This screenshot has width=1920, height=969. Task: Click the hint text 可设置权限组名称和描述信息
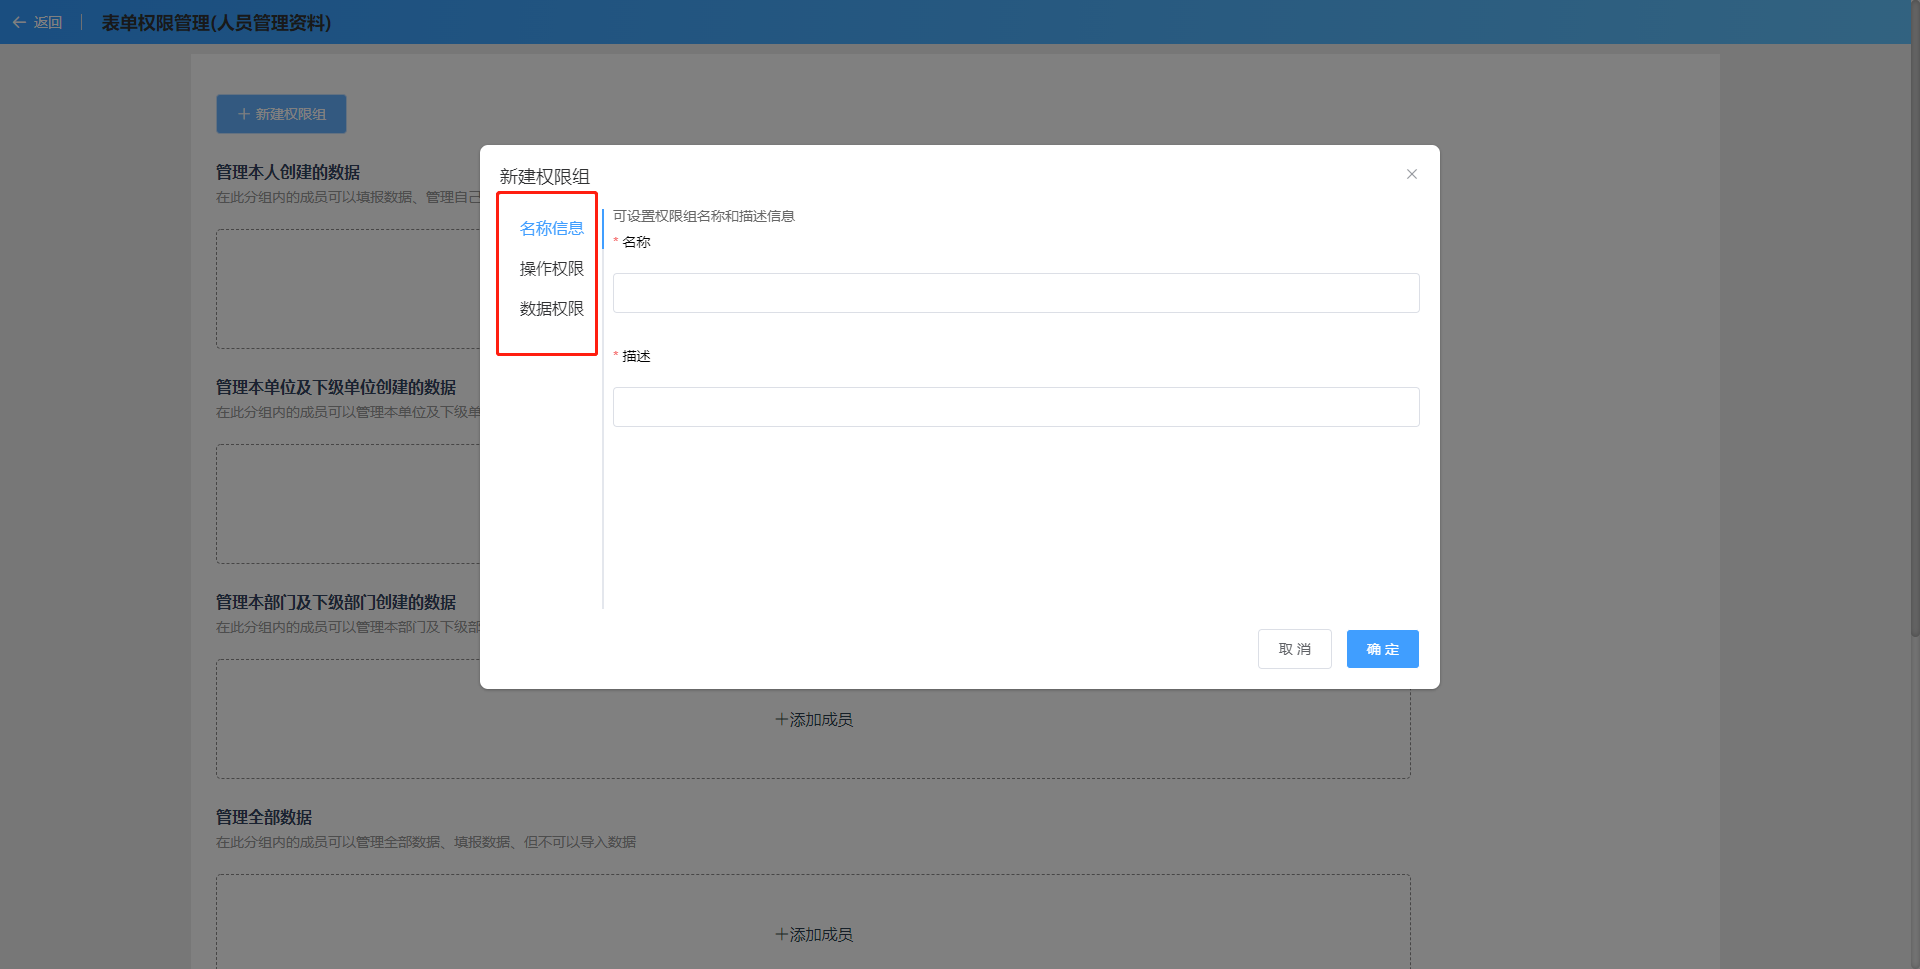[x=704, y=216]
